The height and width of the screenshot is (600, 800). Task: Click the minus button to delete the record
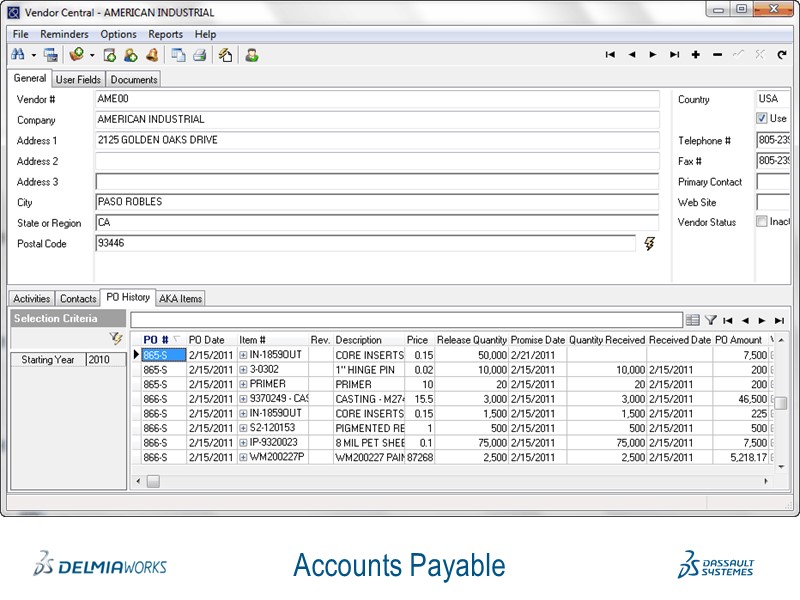[717, 55]
